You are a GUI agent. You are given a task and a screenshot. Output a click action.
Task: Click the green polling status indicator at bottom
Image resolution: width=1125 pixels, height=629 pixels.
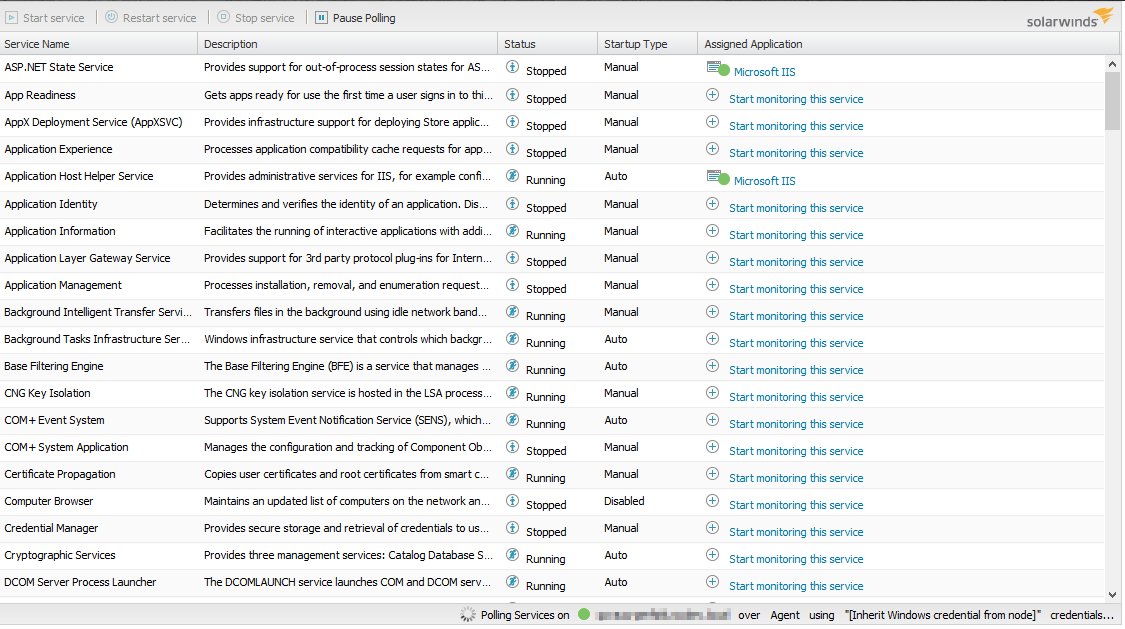pos(583,614)
